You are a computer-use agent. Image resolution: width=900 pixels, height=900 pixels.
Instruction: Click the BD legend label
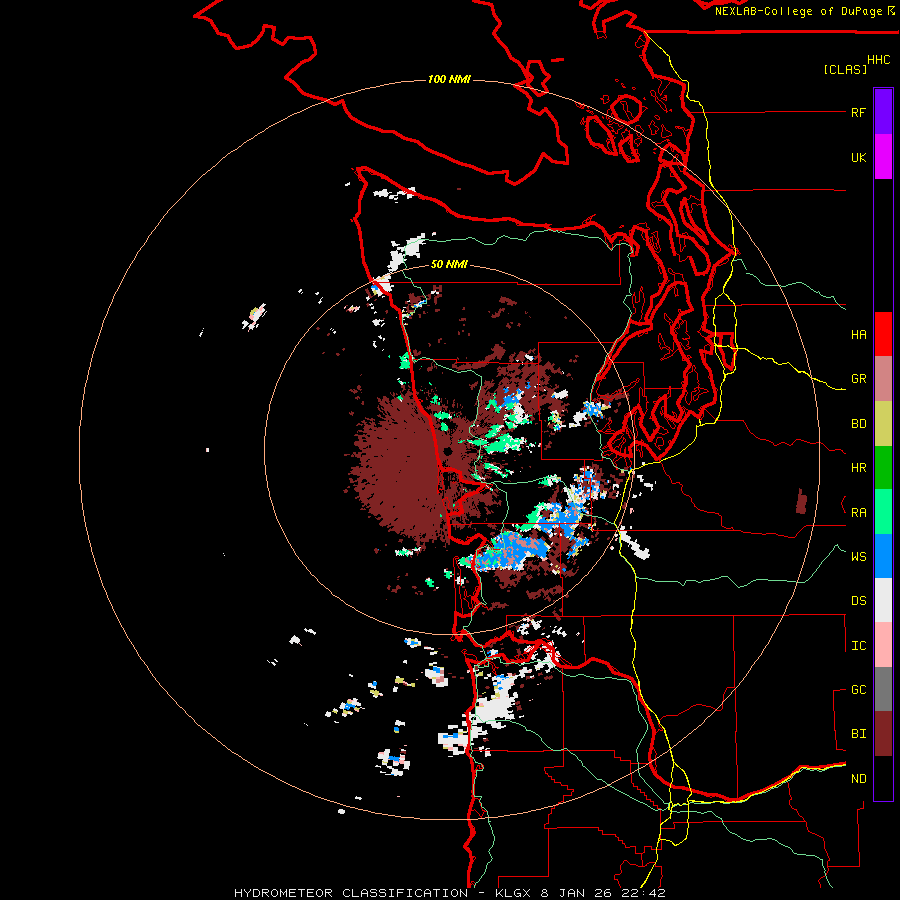point(858,424)
